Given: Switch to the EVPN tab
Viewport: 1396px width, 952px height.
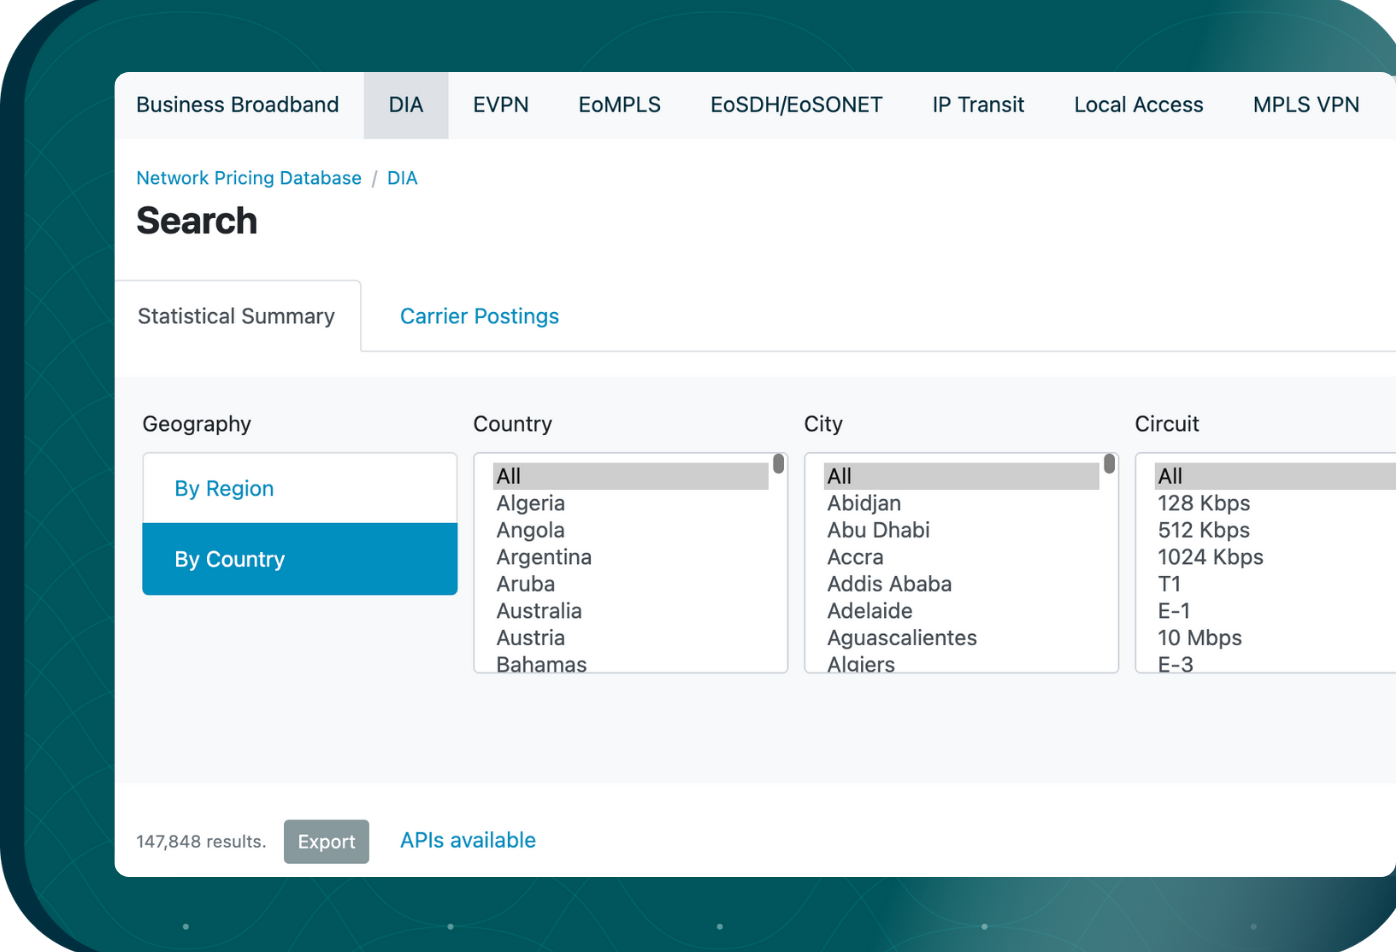Looking at the screenshot, I should pos(500,105).
